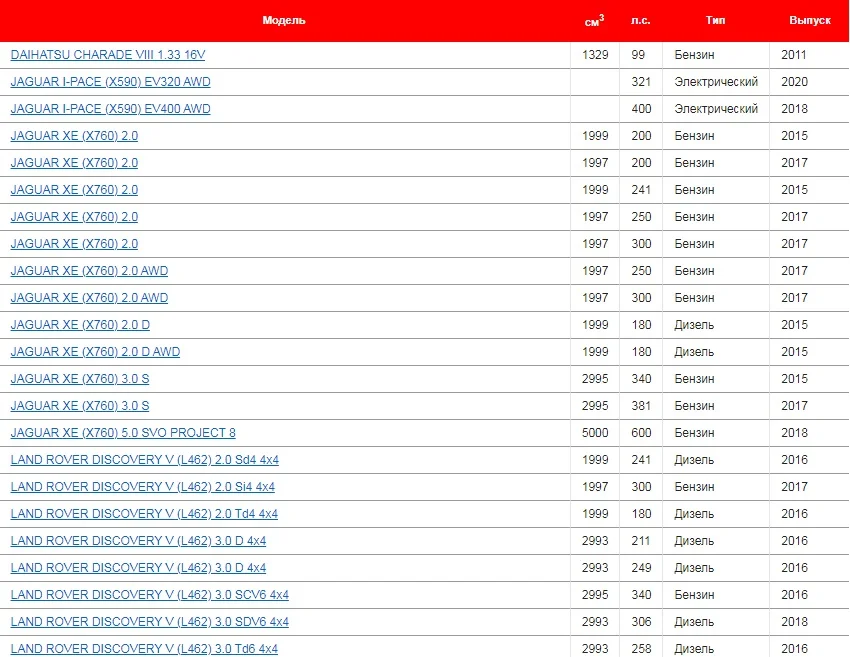The width and height of the screenshot is (850, 657).
Task: Open JAGUAR XE (X760) 2.0 non-AWD link, 300 hp
Action: pos(74,244)
